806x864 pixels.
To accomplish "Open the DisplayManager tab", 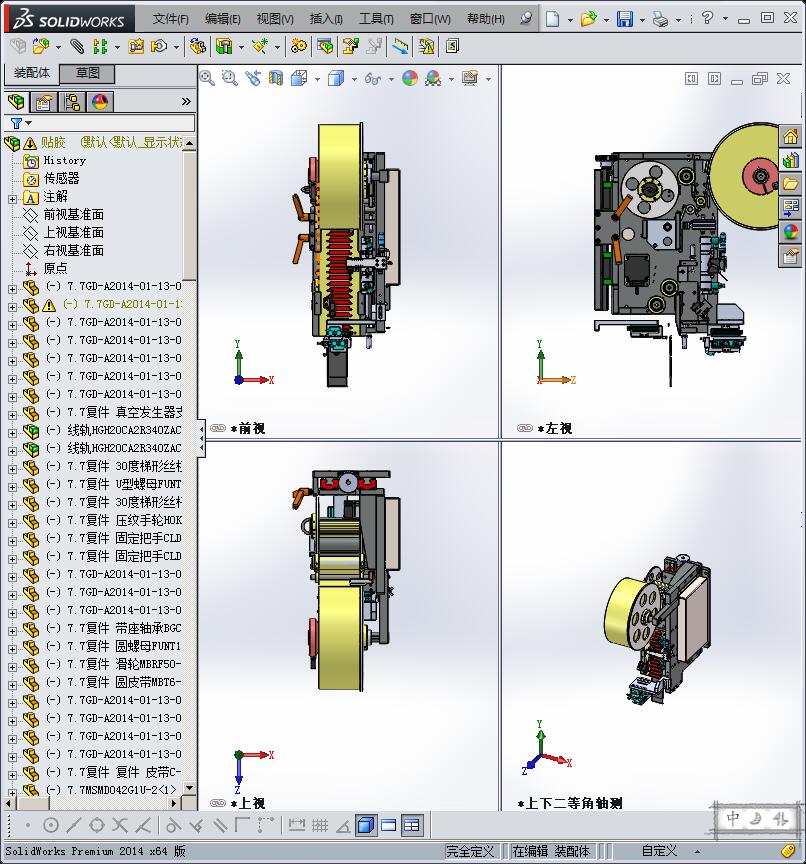I will coord(100,101).
